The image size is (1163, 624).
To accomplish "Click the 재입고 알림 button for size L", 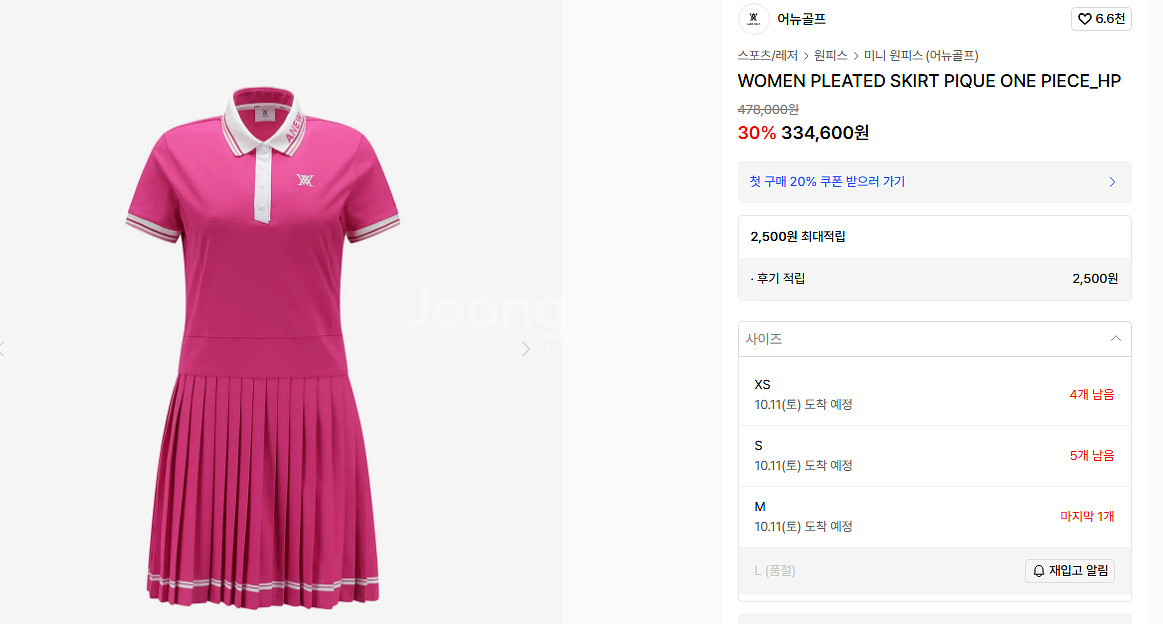I will click(x=1070, y=571).
